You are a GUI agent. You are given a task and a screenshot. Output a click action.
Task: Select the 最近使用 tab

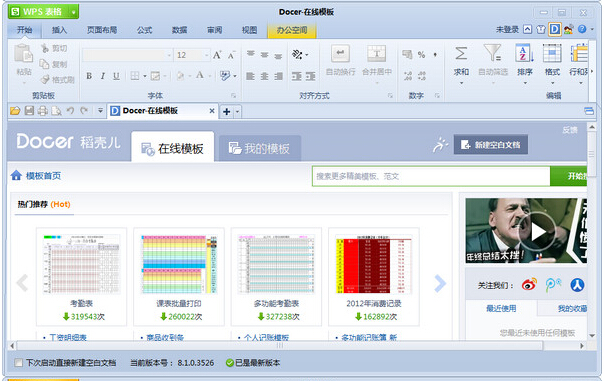[x=501, y=308]
